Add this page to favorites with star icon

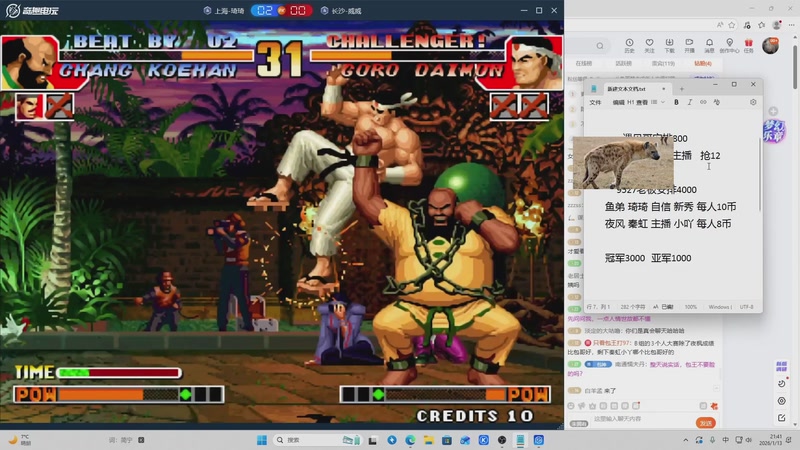[732, 24]
